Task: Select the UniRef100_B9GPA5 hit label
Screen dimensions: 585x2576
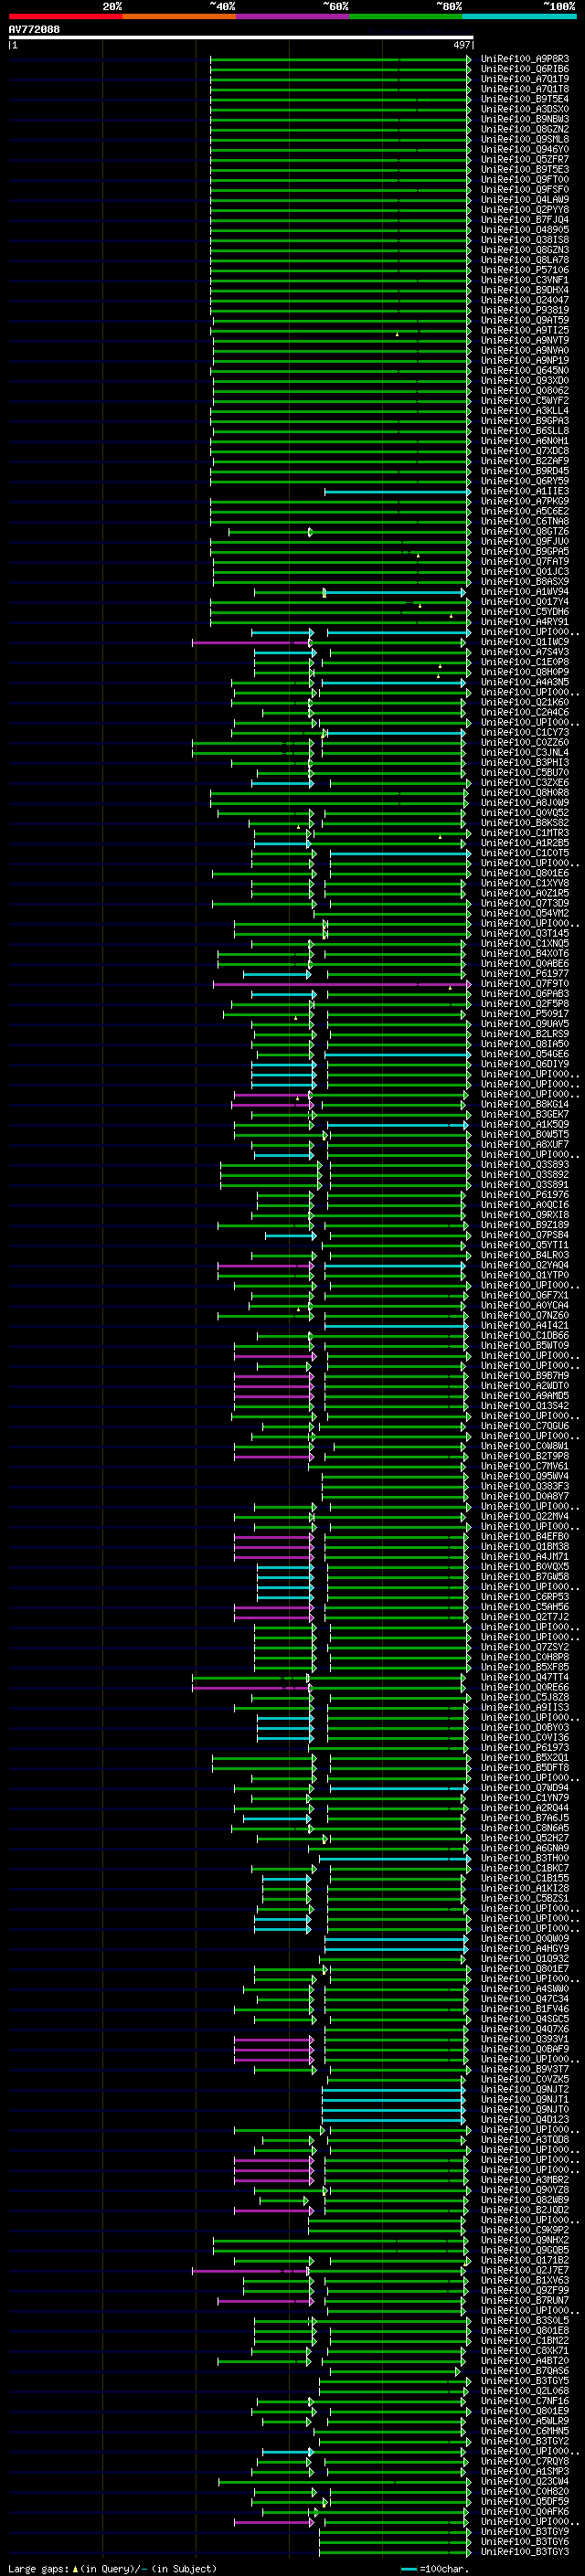Action: [525, 551]
